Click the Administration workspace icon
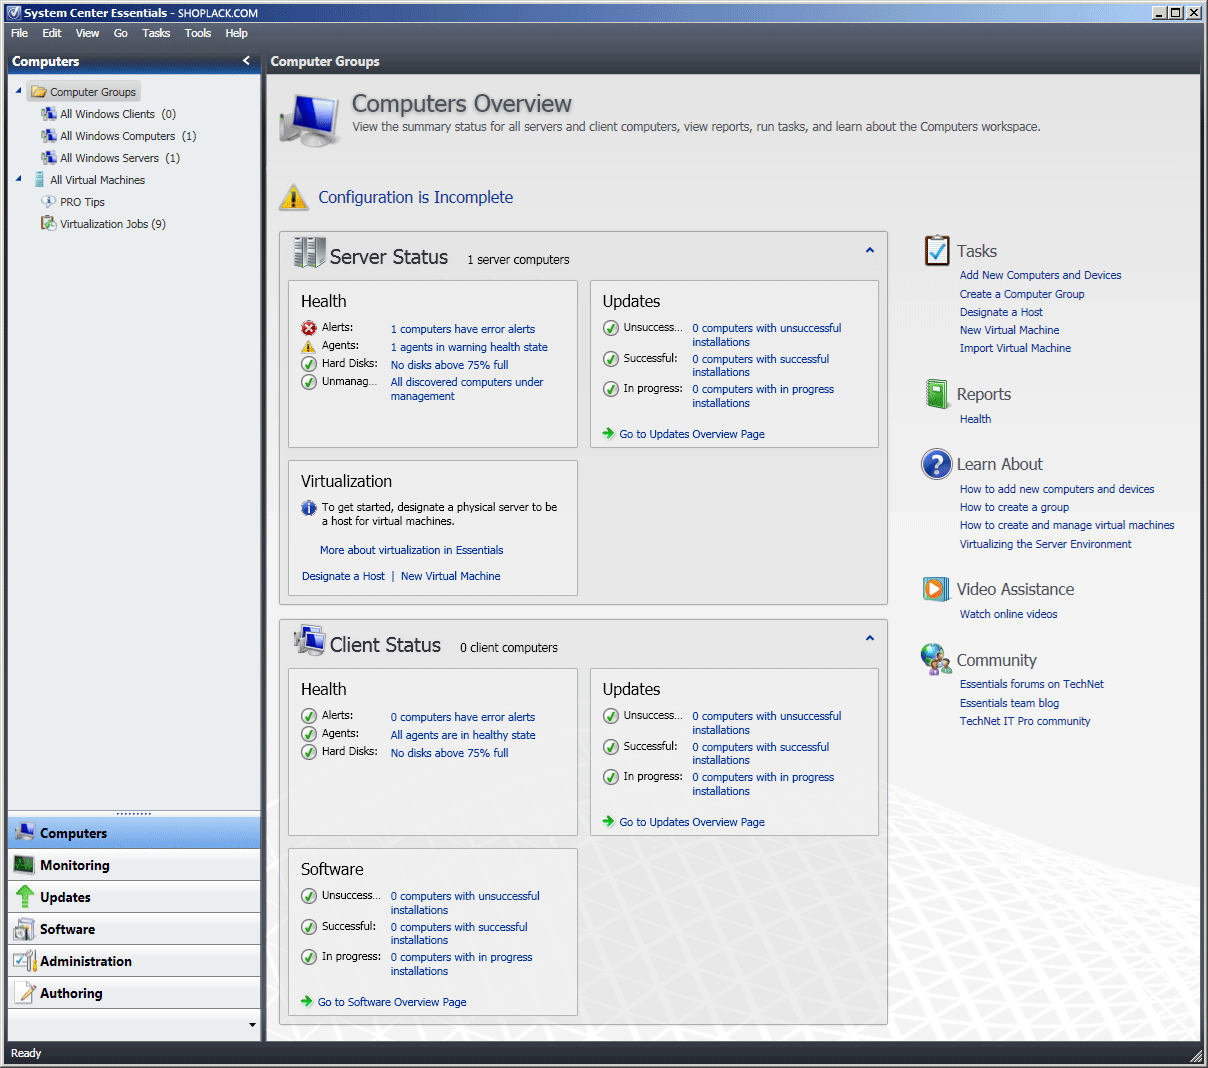Viewport: 1208px width, 1068px height. click(25, 961)
